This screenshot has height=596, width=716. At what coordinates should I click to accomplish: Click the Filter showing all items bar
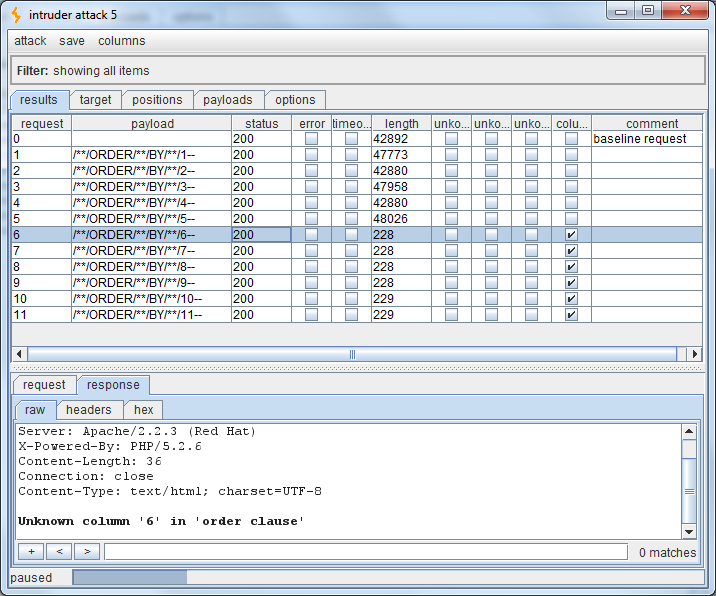coord(358,71)
